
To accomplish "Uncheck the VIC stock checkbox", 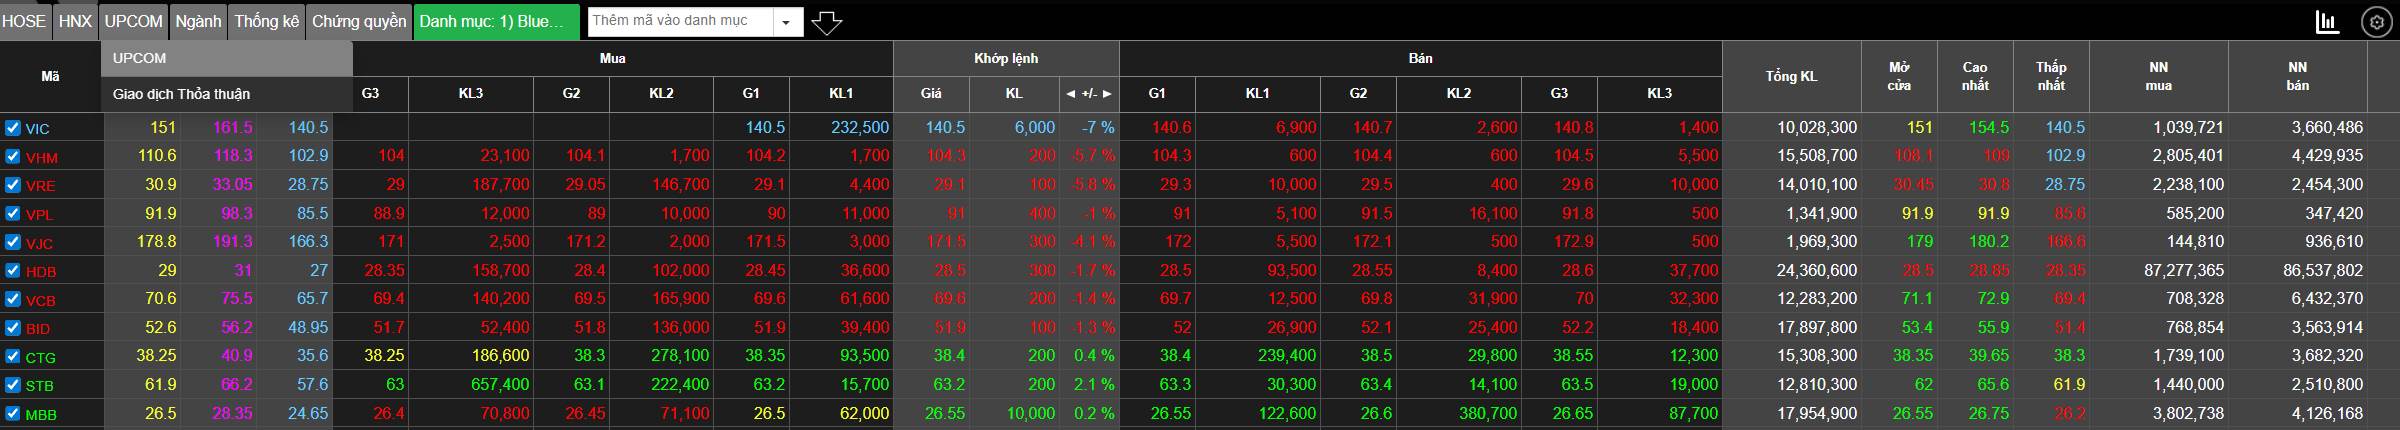I will click(x=12, y=128).
